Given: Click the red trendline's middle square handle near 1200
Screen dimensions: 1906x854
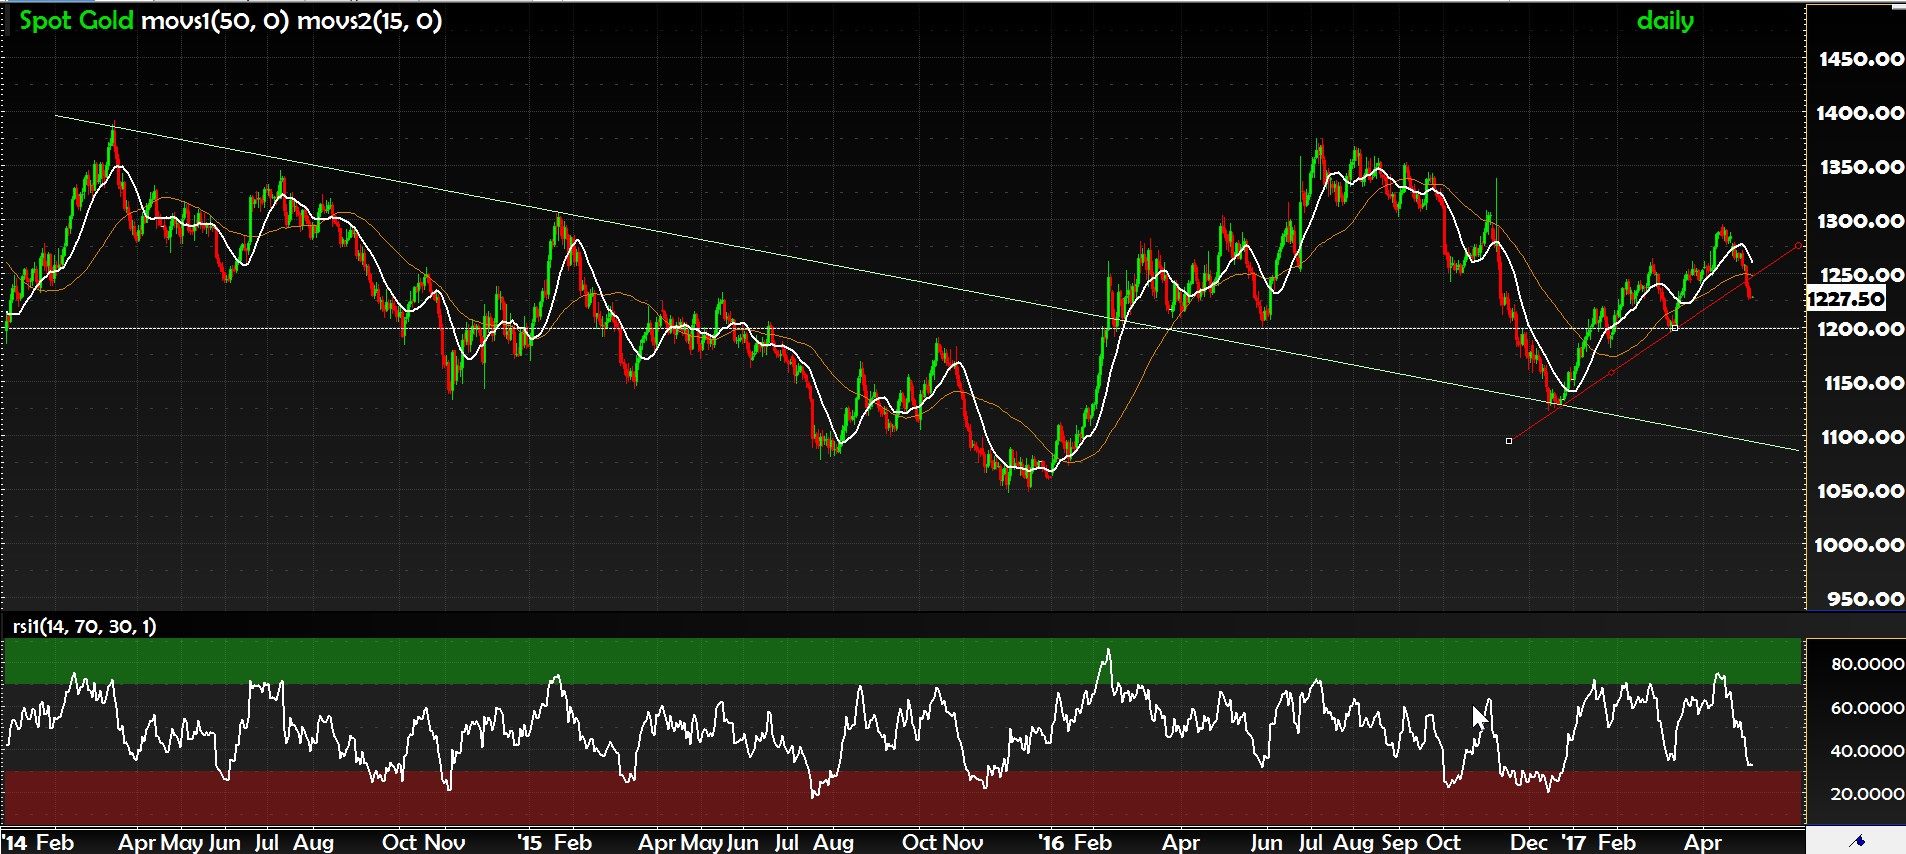Looking at the screenshot, I should tap(1675, 328).
